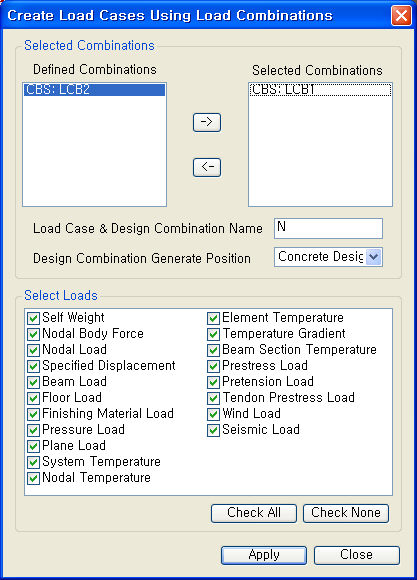Image resolution: width=417 pixels, height=580 pixels.
Task: Uncheck the Wind Load checkbox
Action: 213,414
